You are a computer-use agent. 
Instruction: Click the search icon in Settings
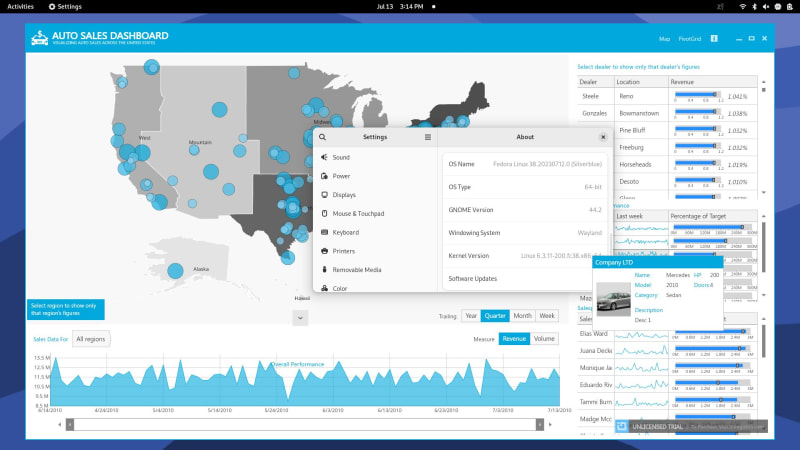click(x=322, y=137)
